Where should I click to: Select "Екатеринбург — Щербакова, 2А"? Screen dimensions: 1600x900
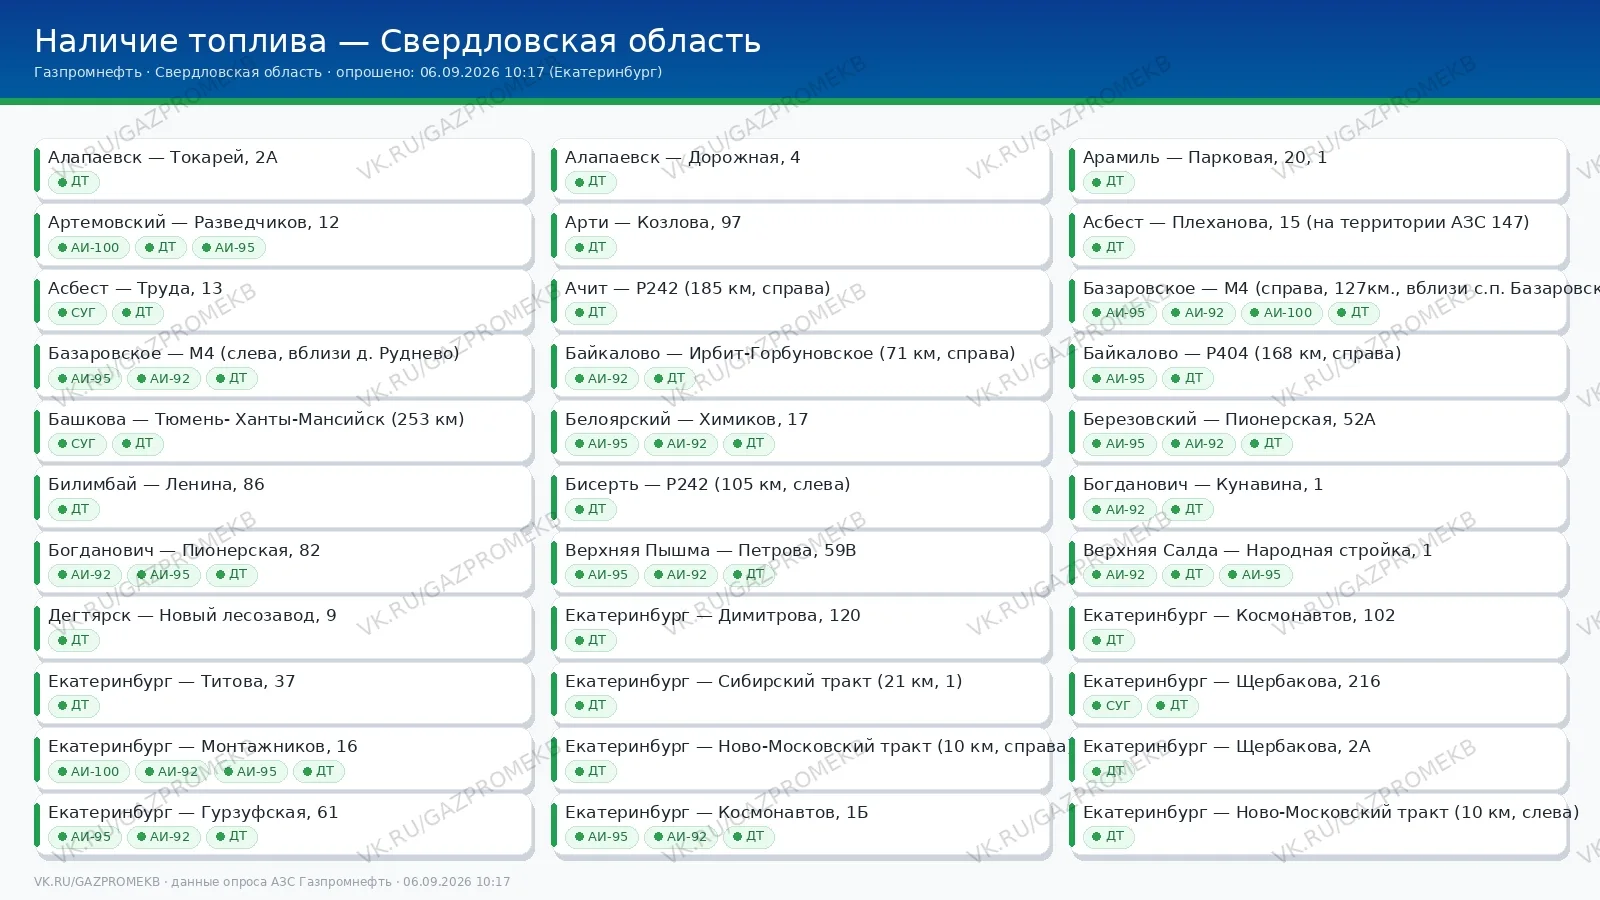point(1318,759)
